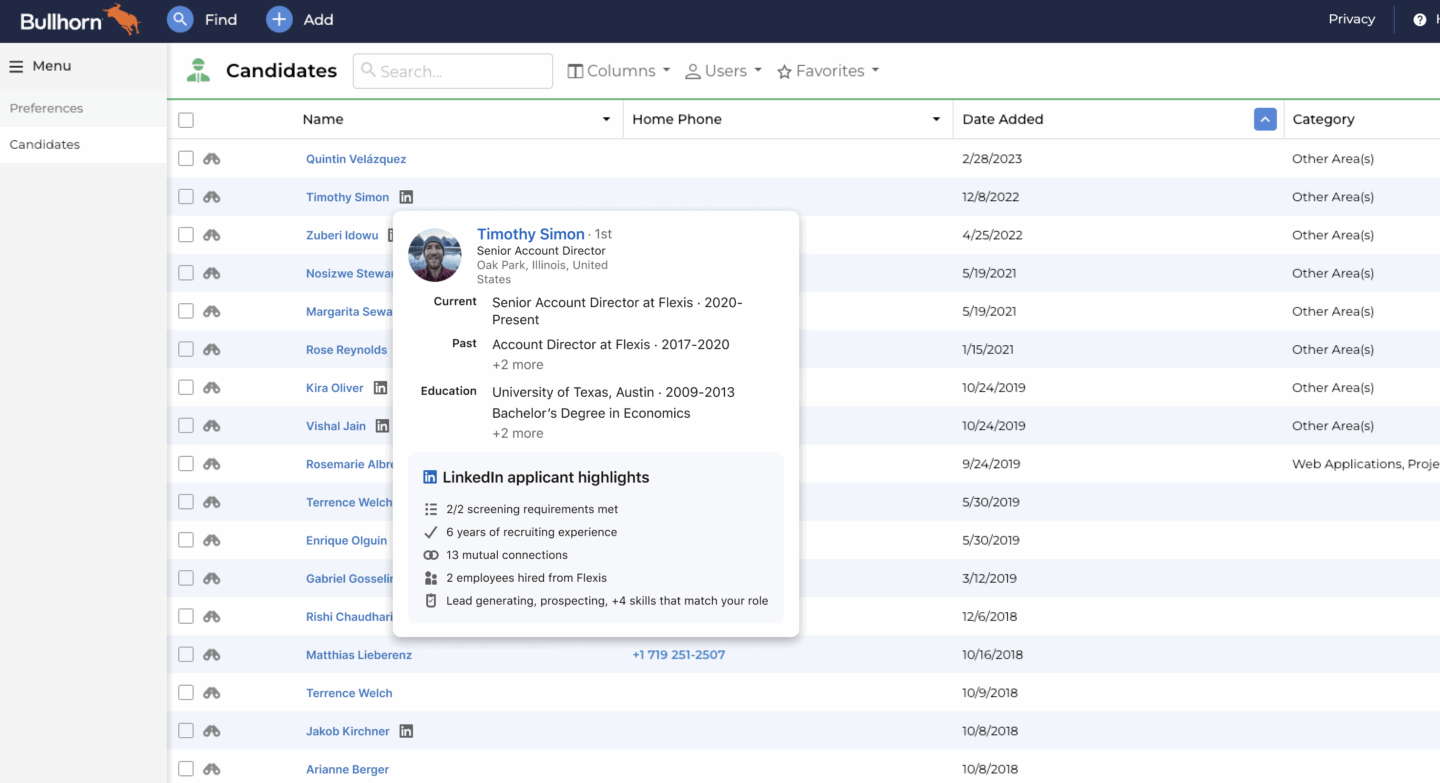Check the Quintin Velázquez row checkbox
1440x783 pixels.
coord(186,158)
